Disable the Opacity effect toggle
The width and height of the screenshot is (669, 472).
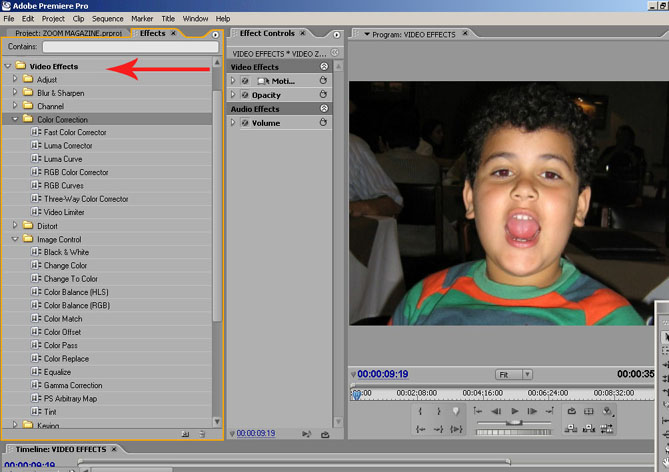click(x=244, y=95)
